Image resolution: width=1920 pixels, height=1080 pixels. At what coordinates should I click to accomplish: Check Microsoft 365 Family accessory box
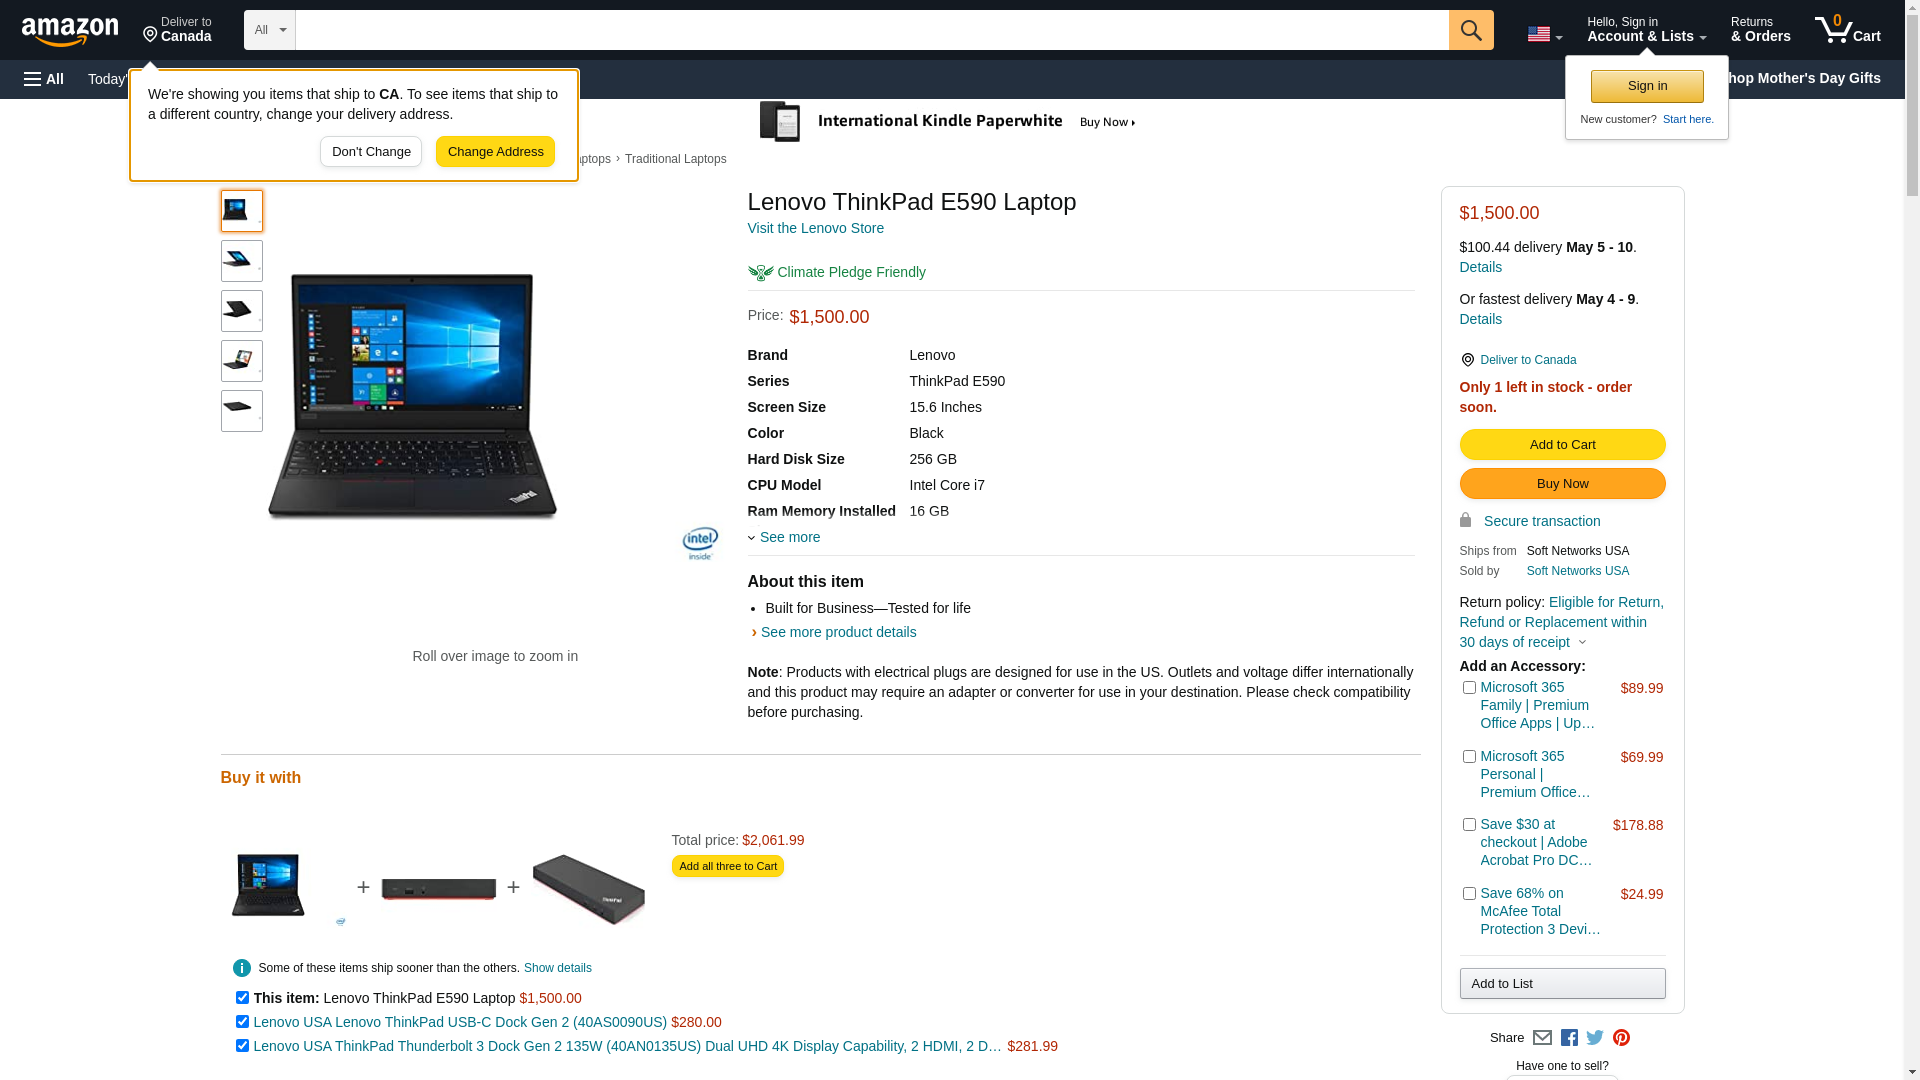click(1469, 688)
